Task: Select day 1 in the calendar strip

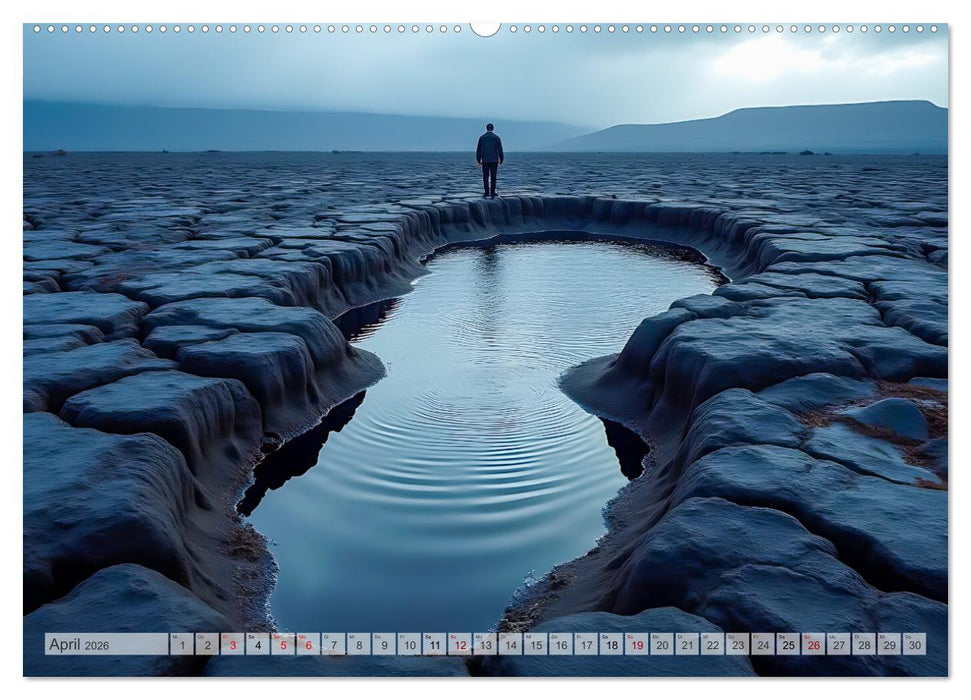Action: [181, 645]
